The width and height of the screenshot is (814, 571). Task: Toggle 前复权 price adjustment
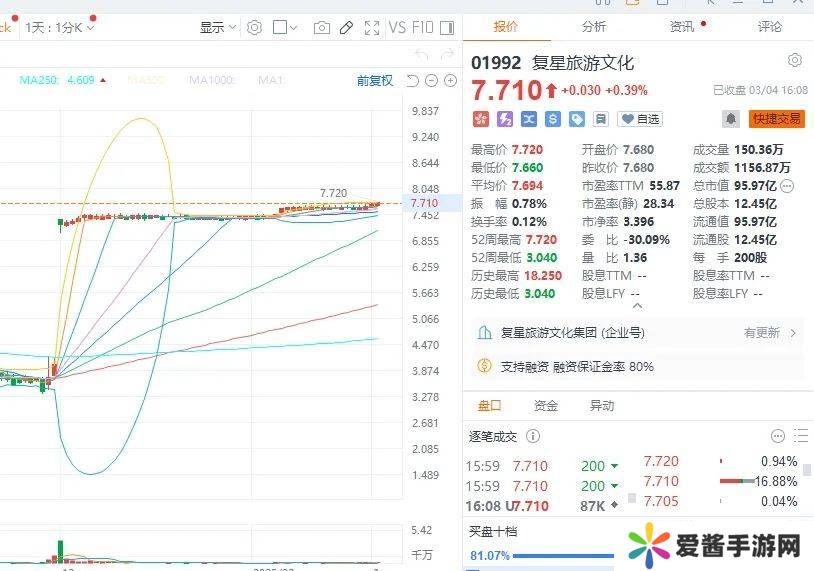coord(375,80)
